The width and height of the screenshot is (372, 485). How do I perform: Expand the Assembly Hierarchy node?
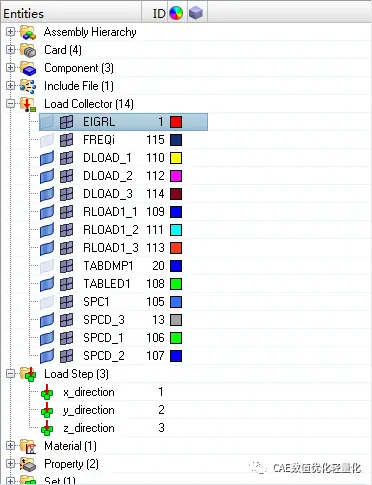[10, 32]
